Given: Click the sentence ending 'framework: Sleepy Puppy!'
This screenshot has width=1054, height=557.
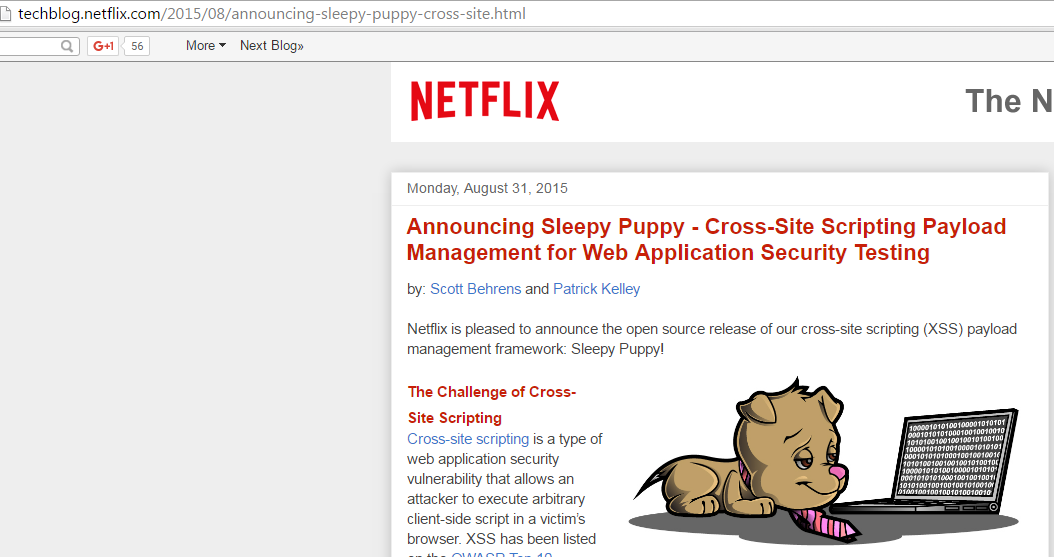Looking at the screenshot, I should click(712, 339).
